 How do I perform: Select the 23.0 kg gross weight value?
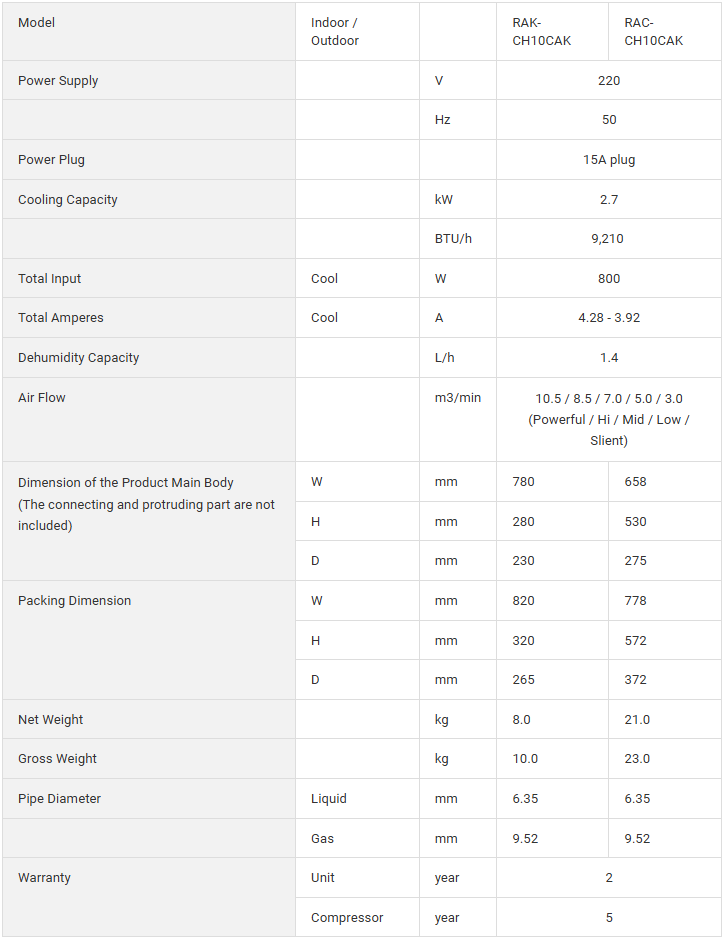(x=637, y=759)
